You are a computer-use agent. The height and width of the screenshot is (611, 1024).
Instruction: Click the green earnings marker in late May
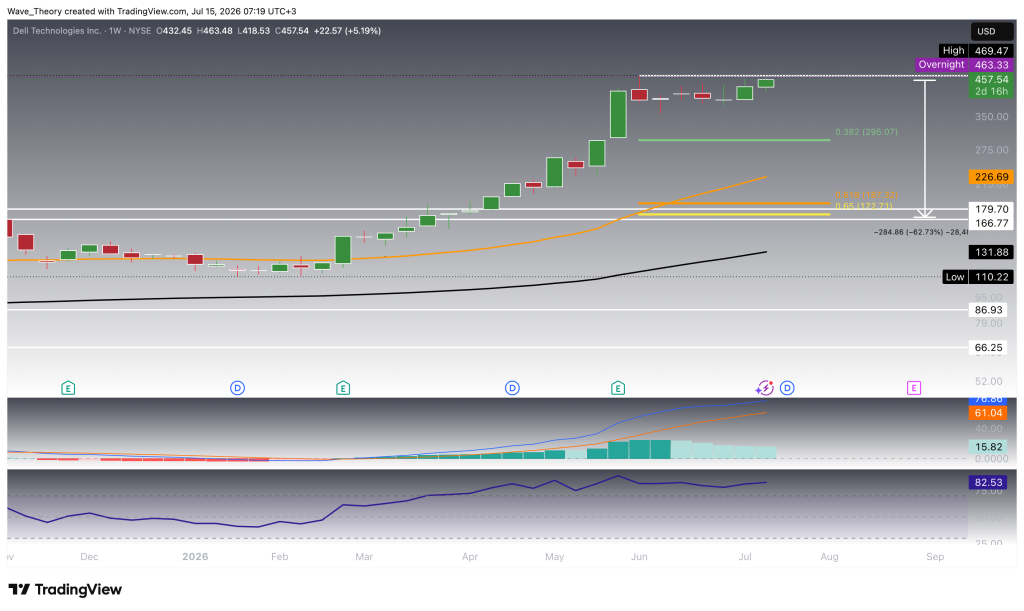(x=618, y=388)
